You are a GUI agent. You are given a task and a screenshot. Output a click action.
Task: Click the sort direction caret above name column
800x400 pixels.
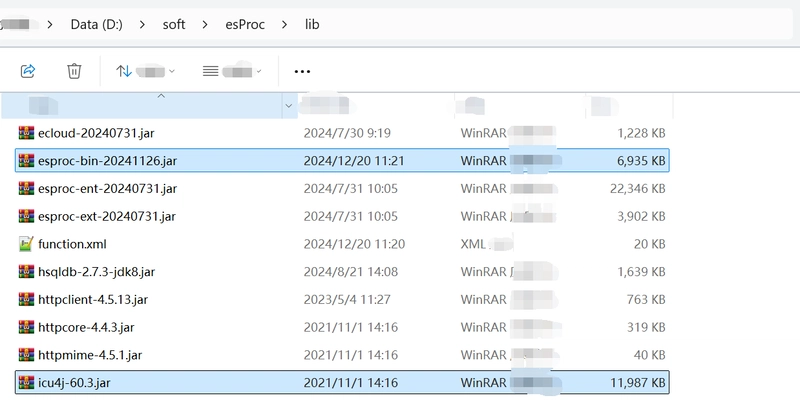tap(161, 96)
